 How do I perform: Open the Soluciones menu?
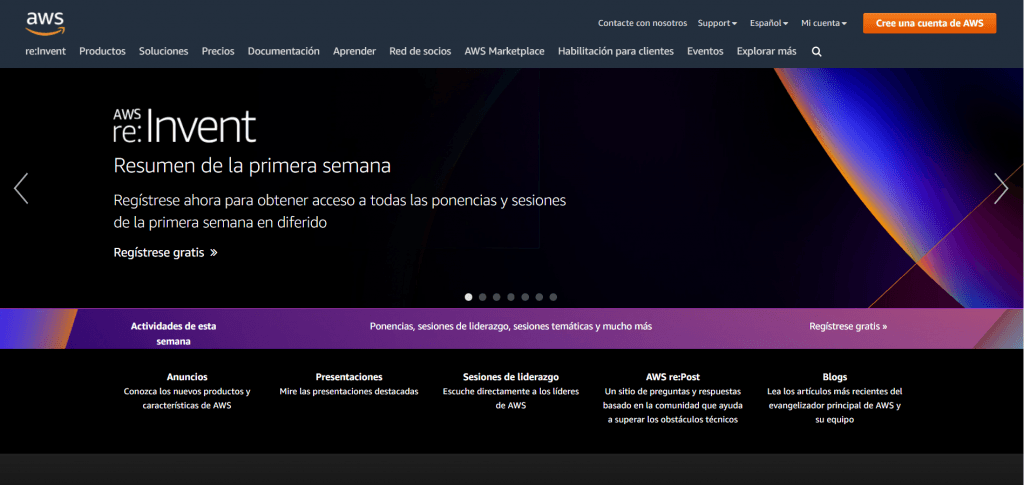(x=163, y=51)
